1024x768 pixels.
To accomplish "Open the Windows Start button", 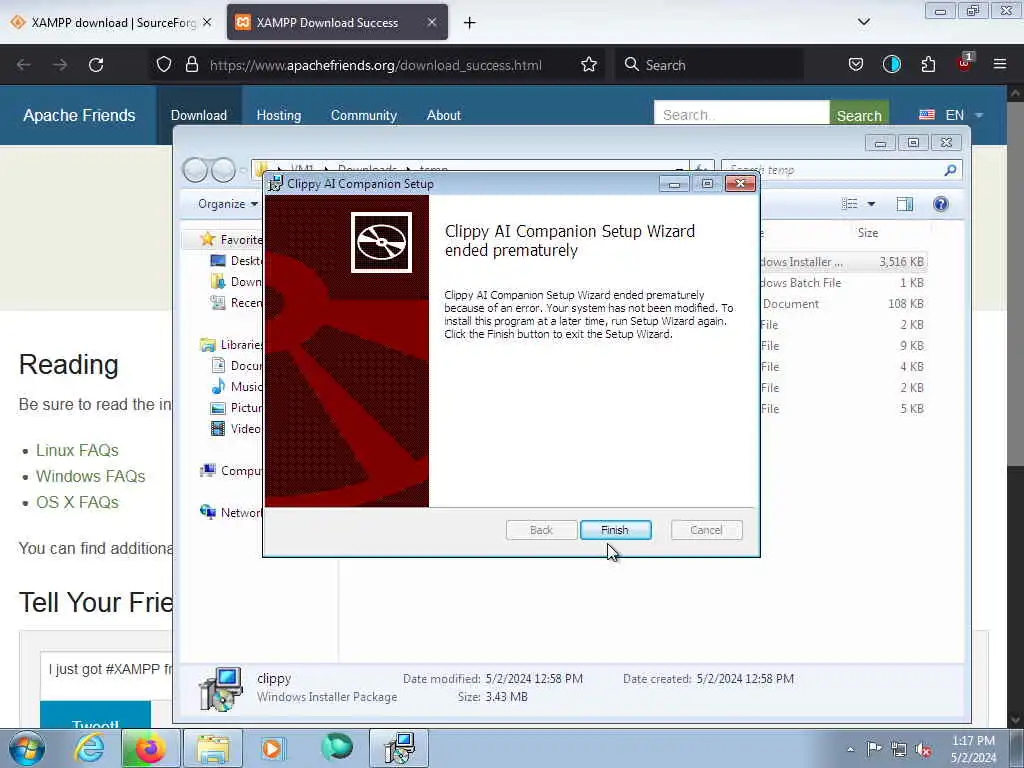I will [x=27, y=748].
